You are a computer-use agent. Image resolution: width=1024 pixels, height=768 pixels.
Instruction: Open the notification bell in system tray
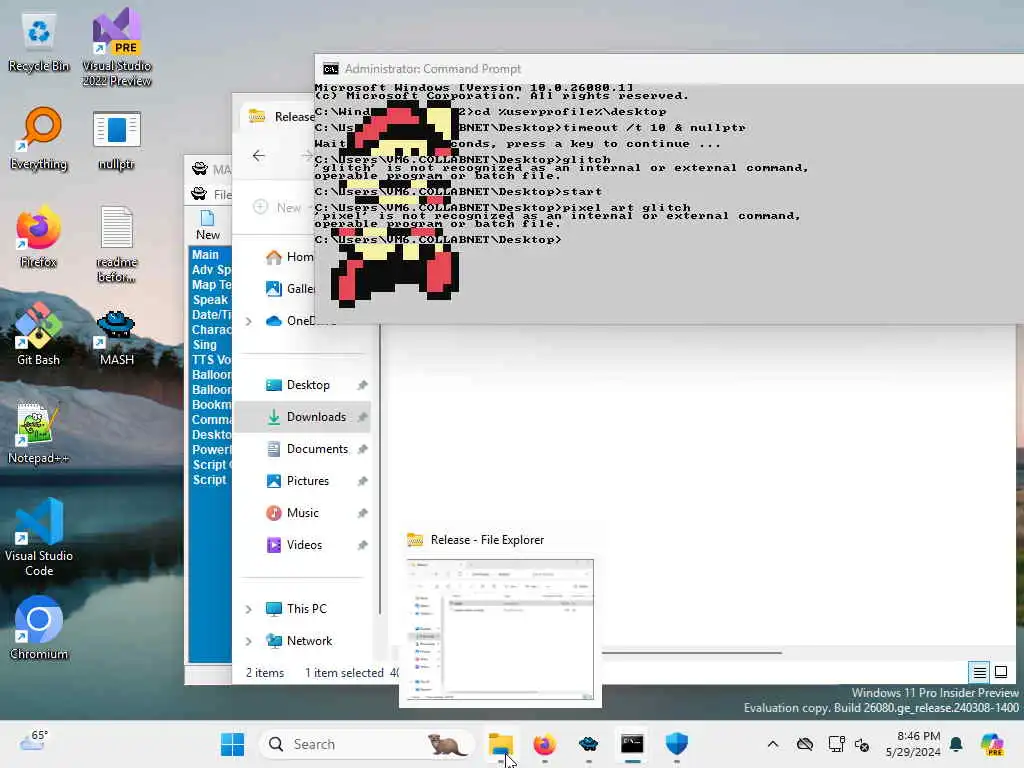click(x=956, y=744)
